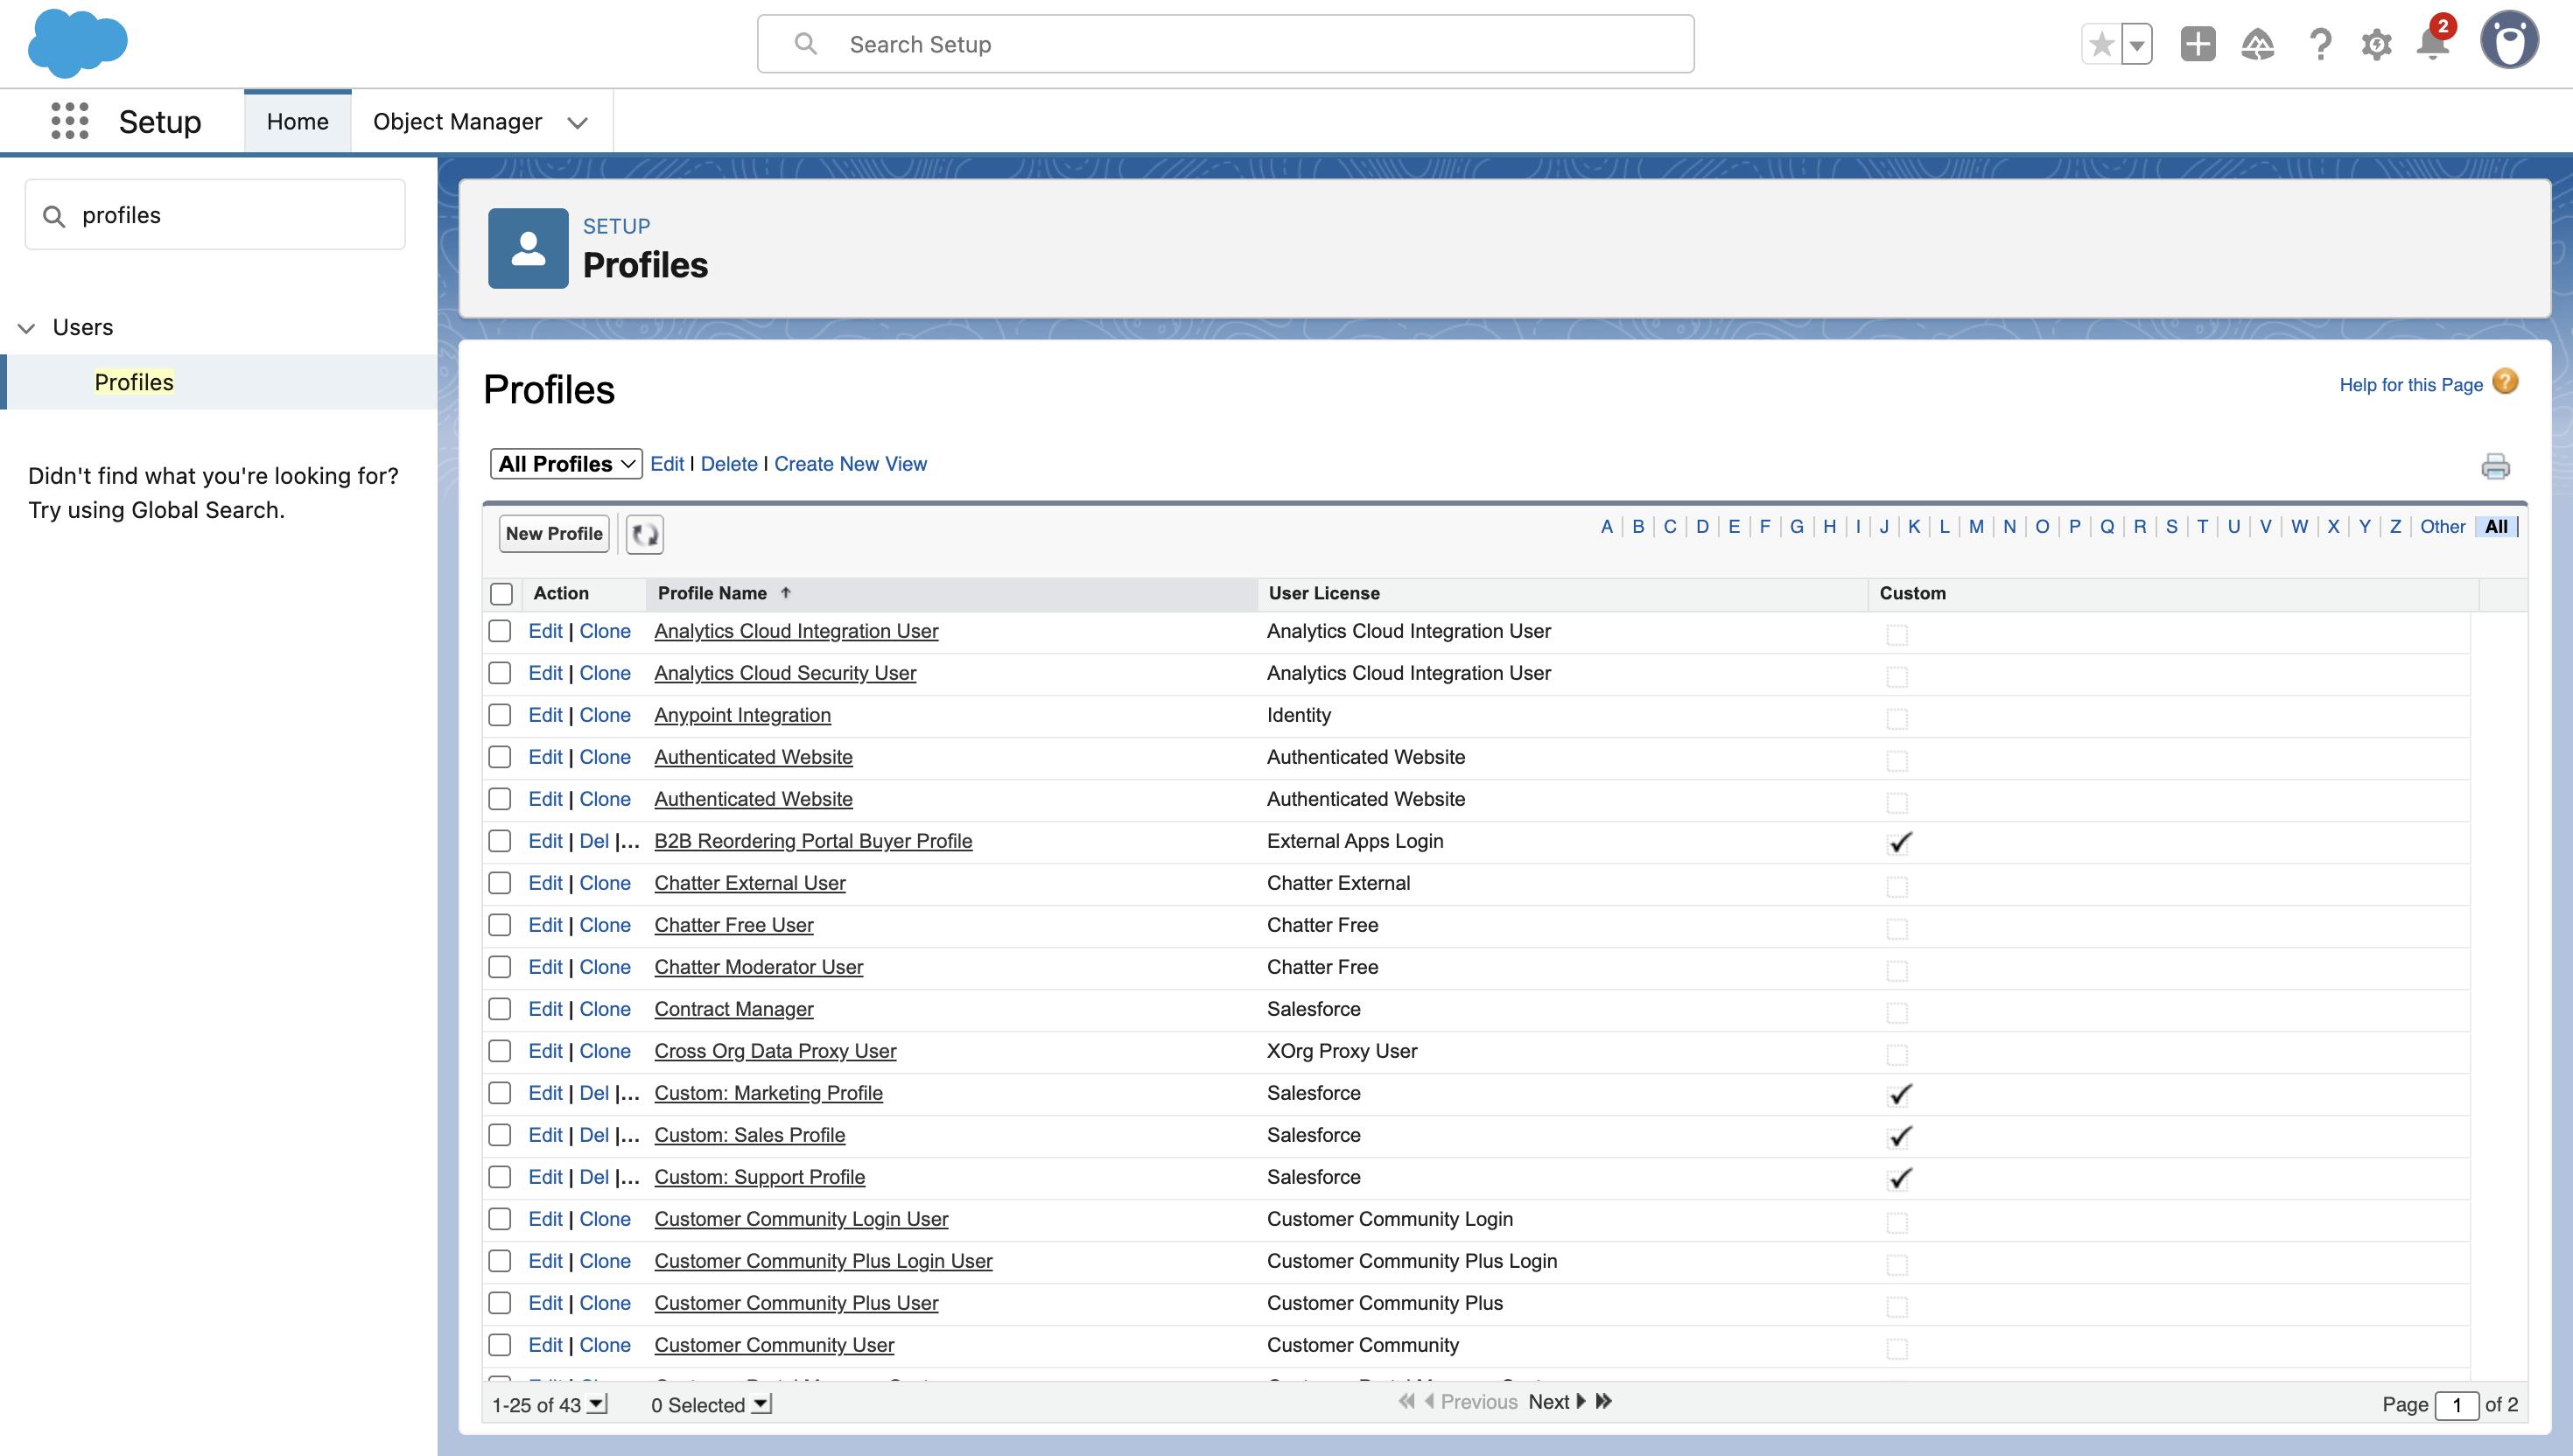Open the Trailhead guidance icon
This screenshot has width=2573, height=1456.
tap(2257, 44)
